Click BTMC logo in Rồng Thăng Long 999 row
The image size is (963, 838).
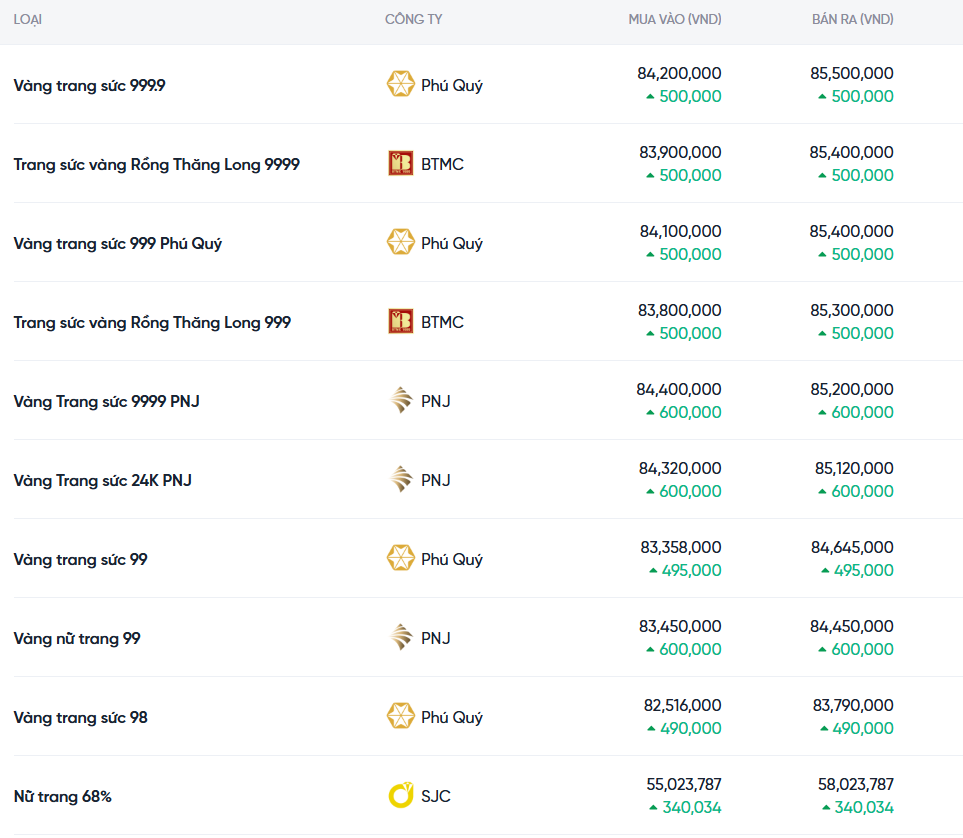400,322
